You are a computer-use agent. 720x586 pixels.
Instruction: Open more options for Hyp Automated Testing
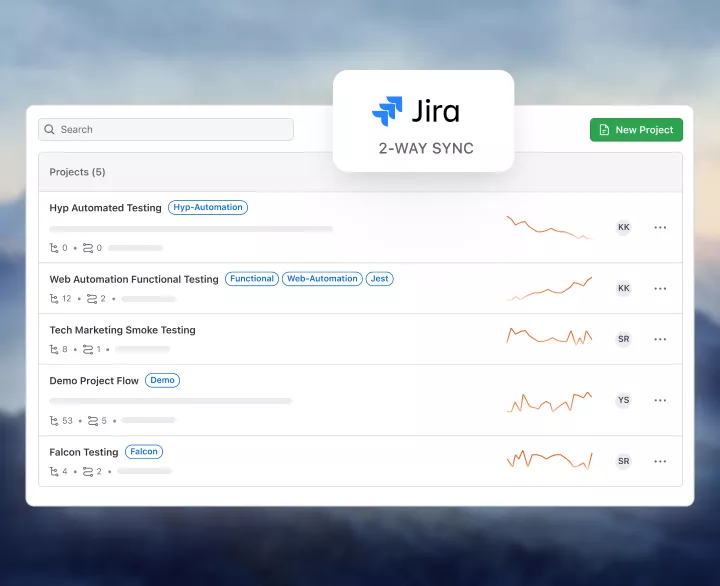click(x=660, y=227)
